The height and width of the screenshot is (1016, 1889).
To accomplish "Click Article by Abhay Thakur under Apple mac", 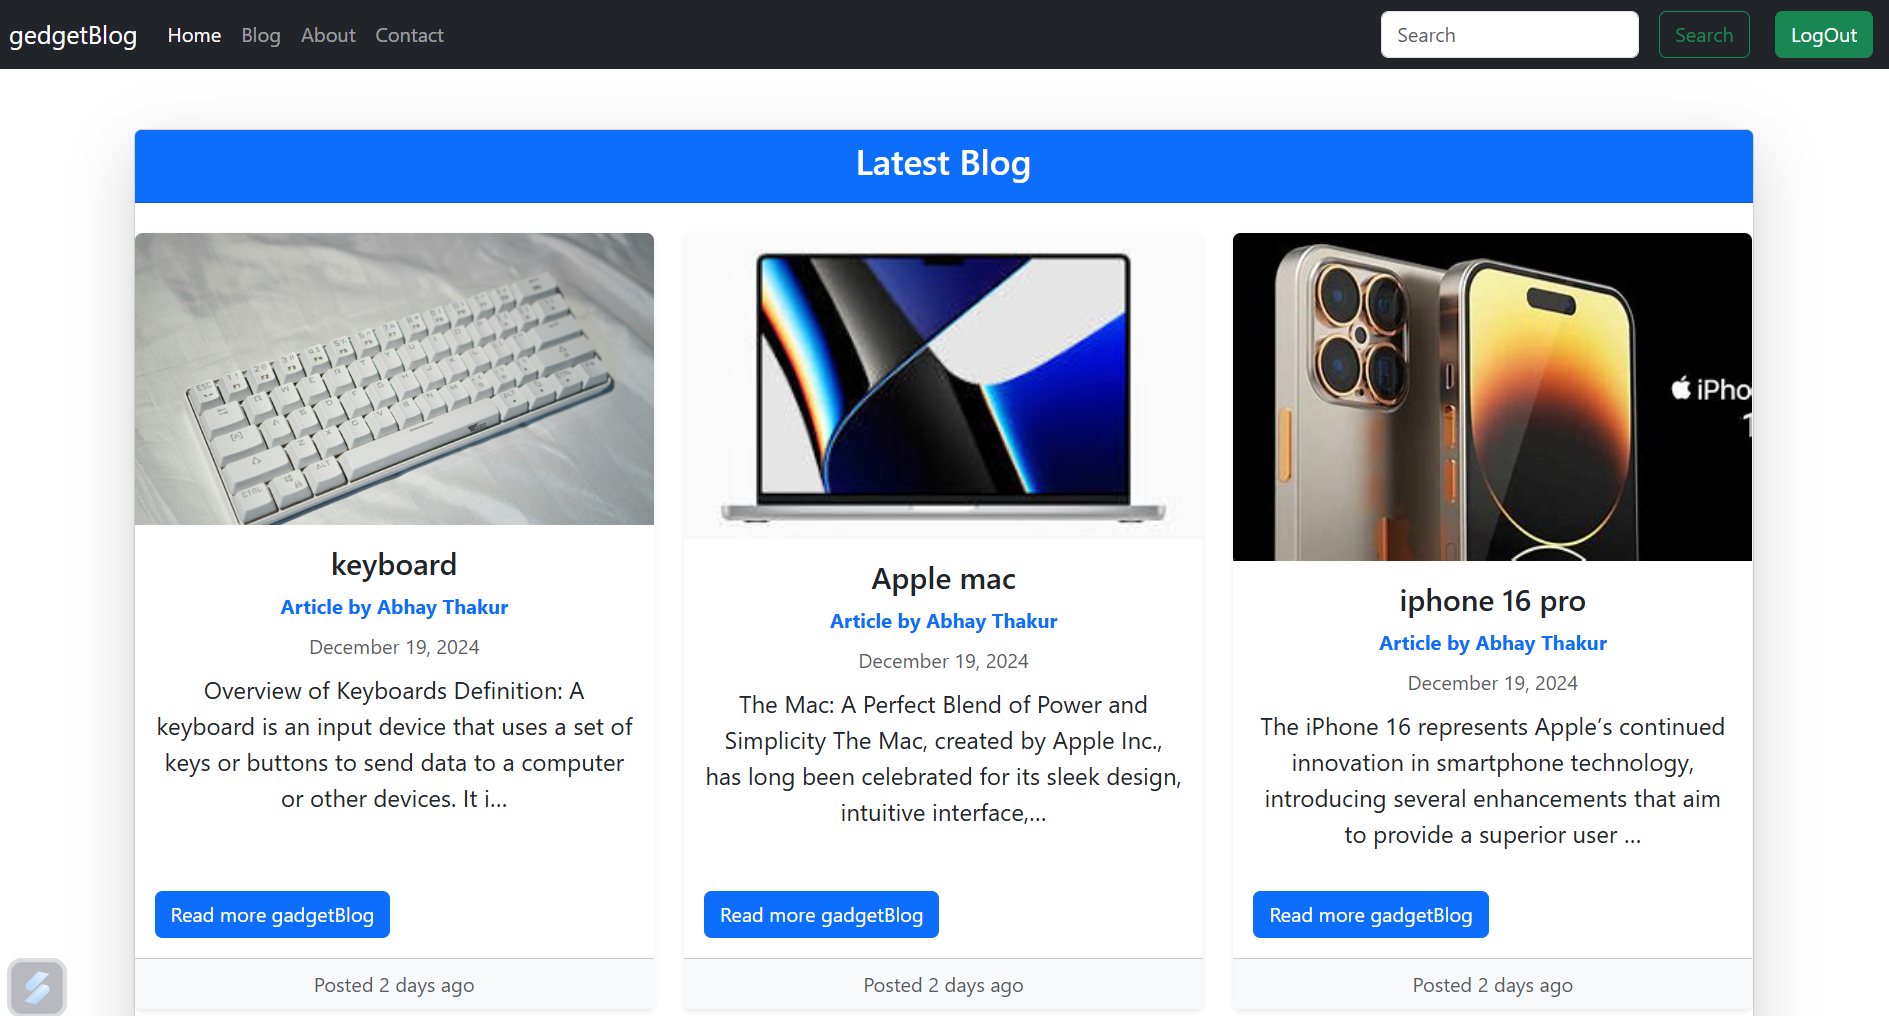I will (943, 621).
